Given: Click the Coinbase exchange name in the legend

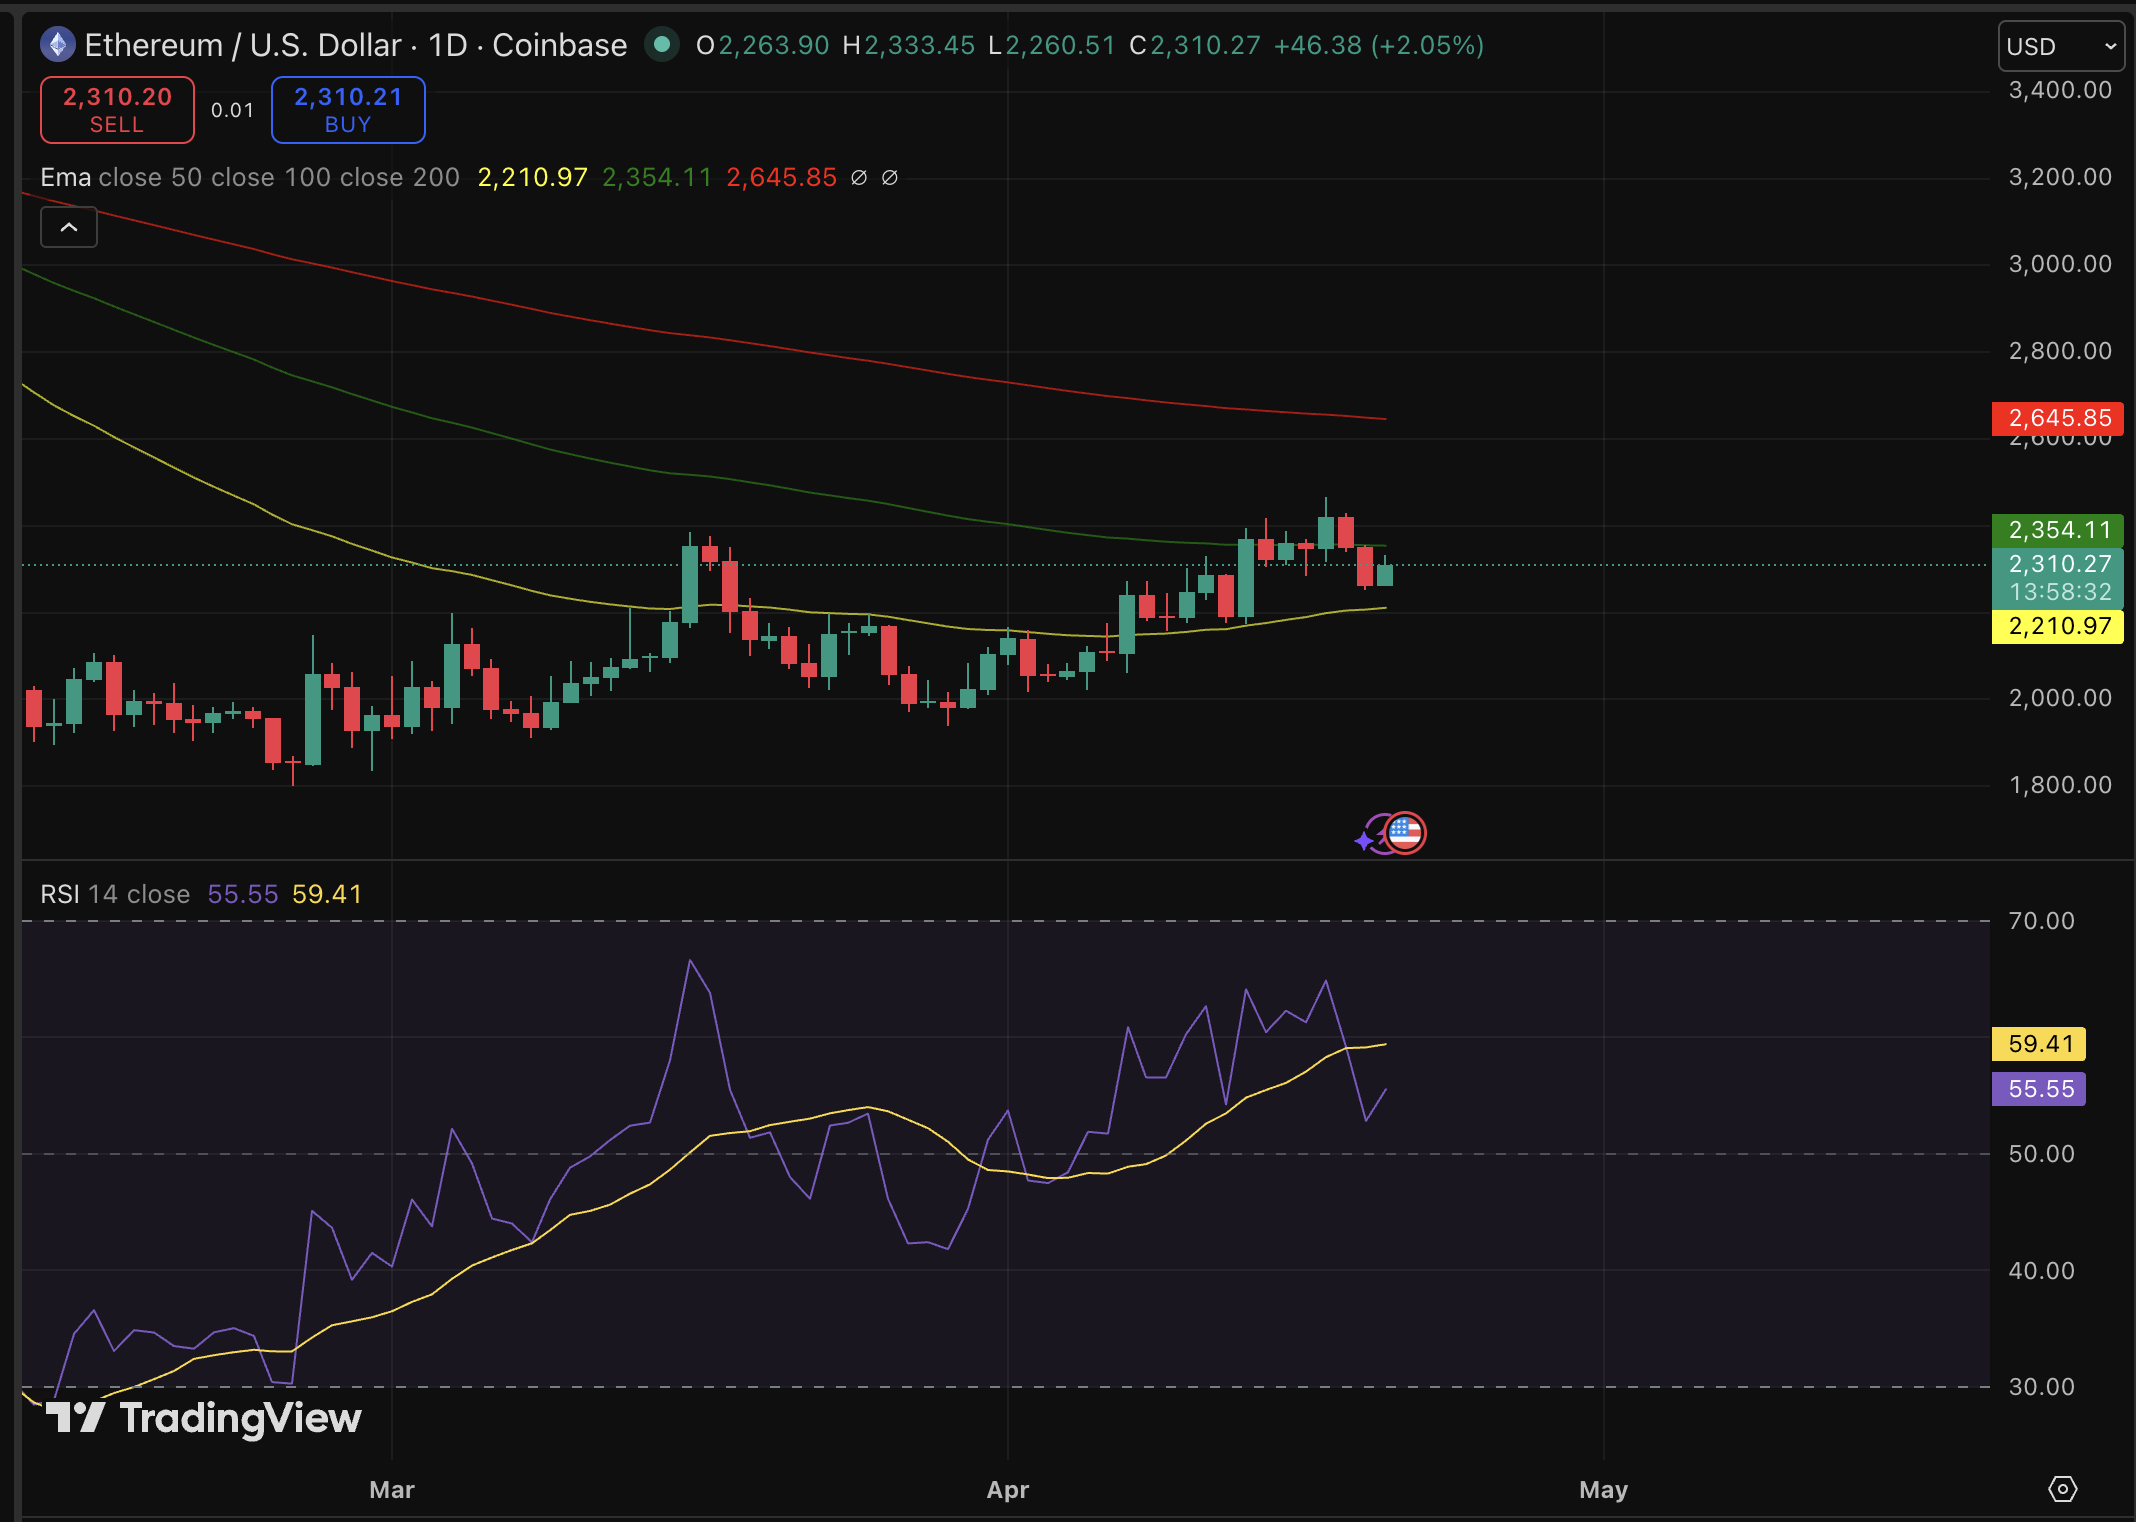Looking at the screenshot, I should point(560,44).
